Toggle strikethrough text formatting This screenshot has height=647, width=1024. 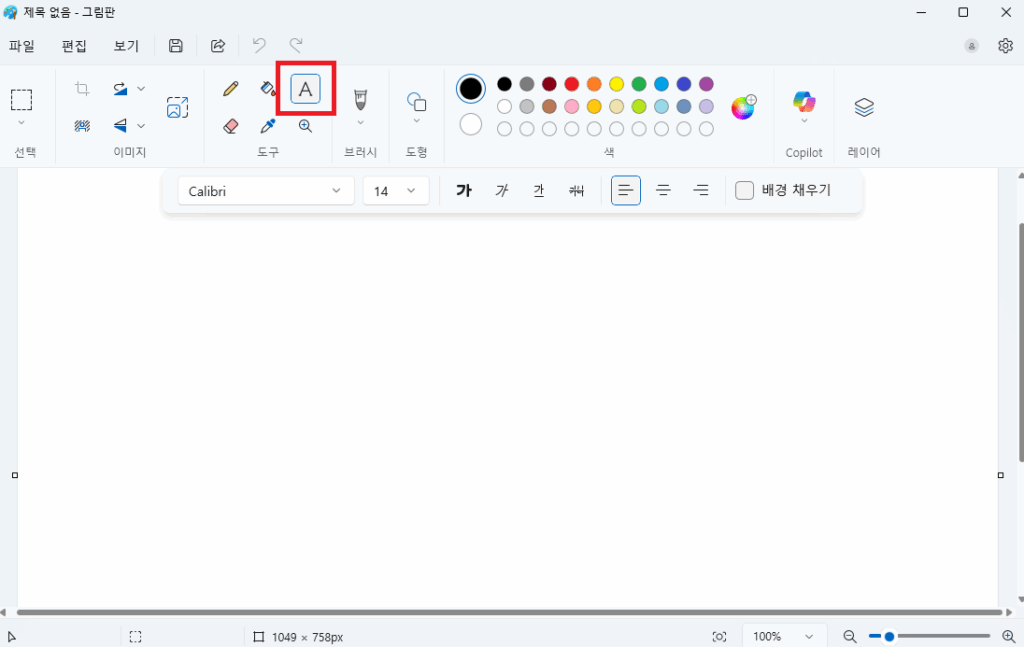[x=576, y=190]
